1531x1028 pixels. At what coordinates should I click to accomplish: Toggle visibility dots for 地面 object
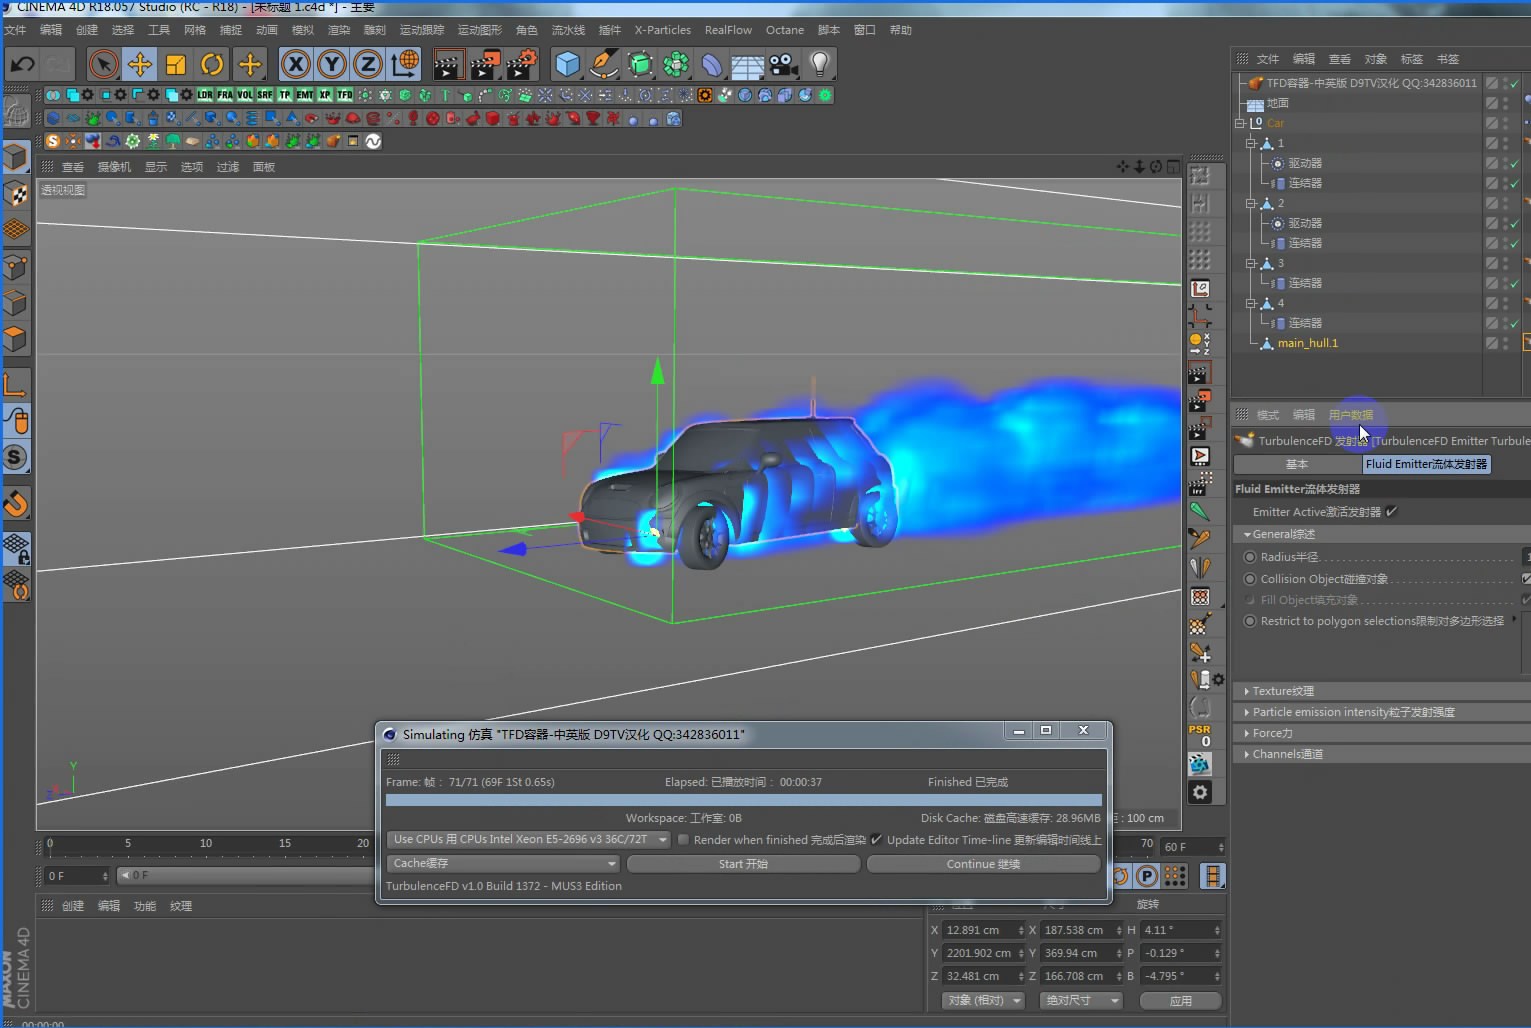pyautogui.click(x=1506, y=103)
